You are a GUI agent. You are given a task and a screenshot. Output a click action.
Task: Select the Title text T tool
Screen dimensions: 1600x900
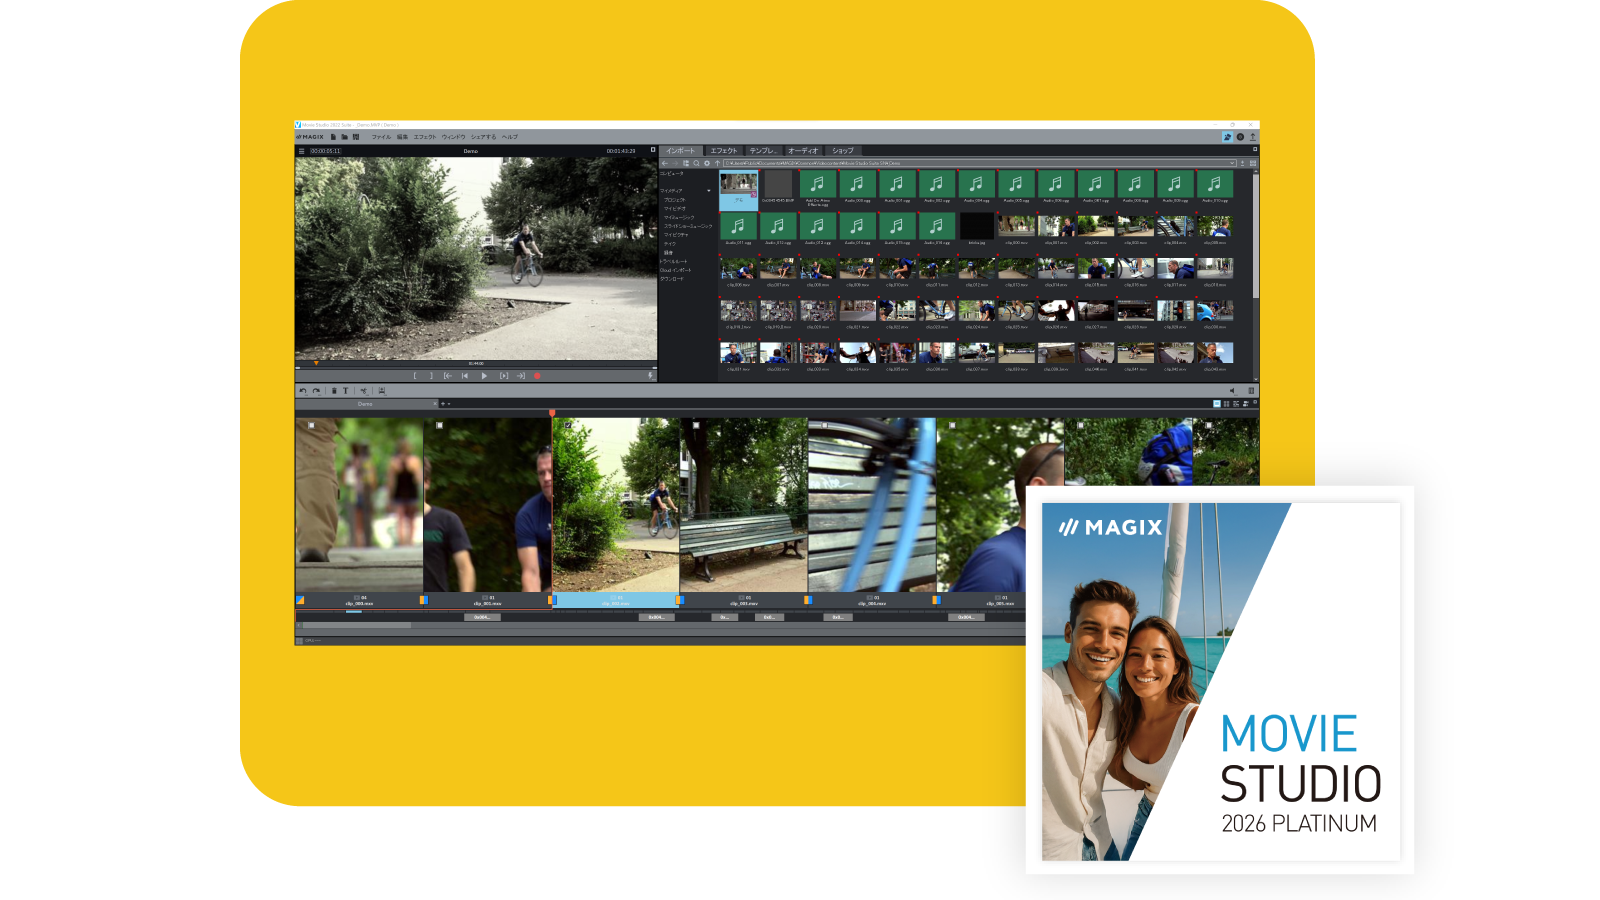click(346, 391)
